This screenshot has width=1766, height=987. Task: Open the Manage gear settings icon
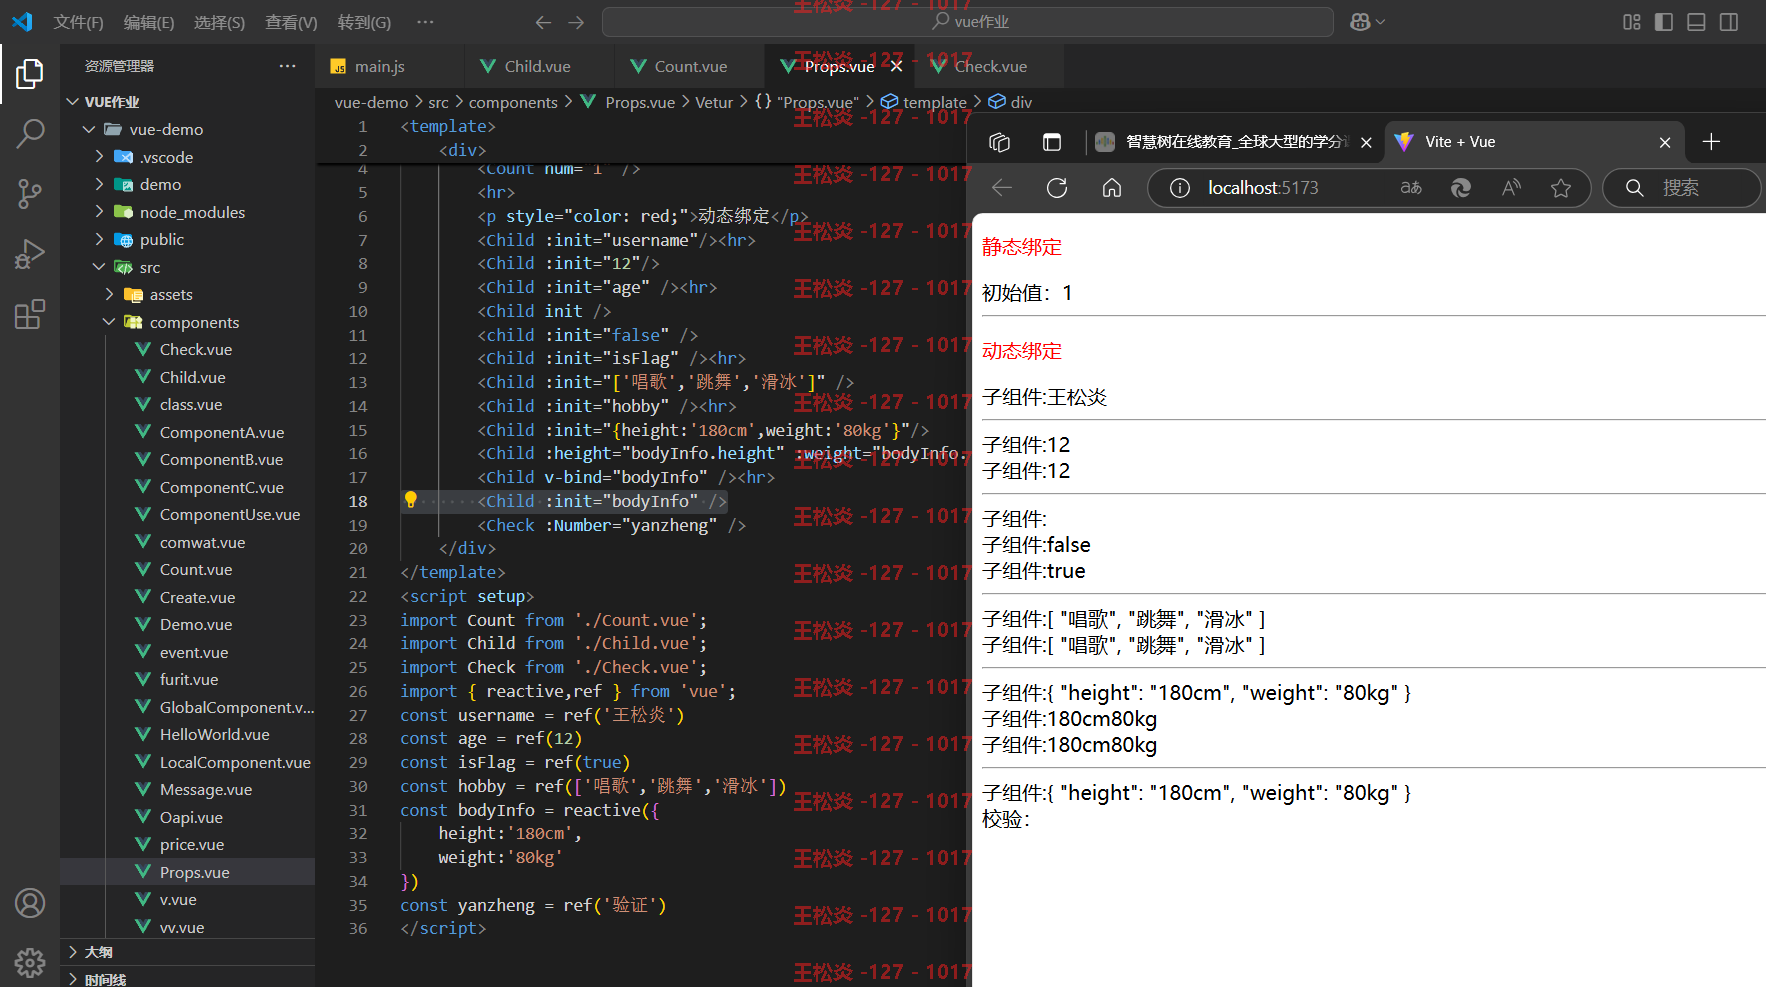[30, 962]
